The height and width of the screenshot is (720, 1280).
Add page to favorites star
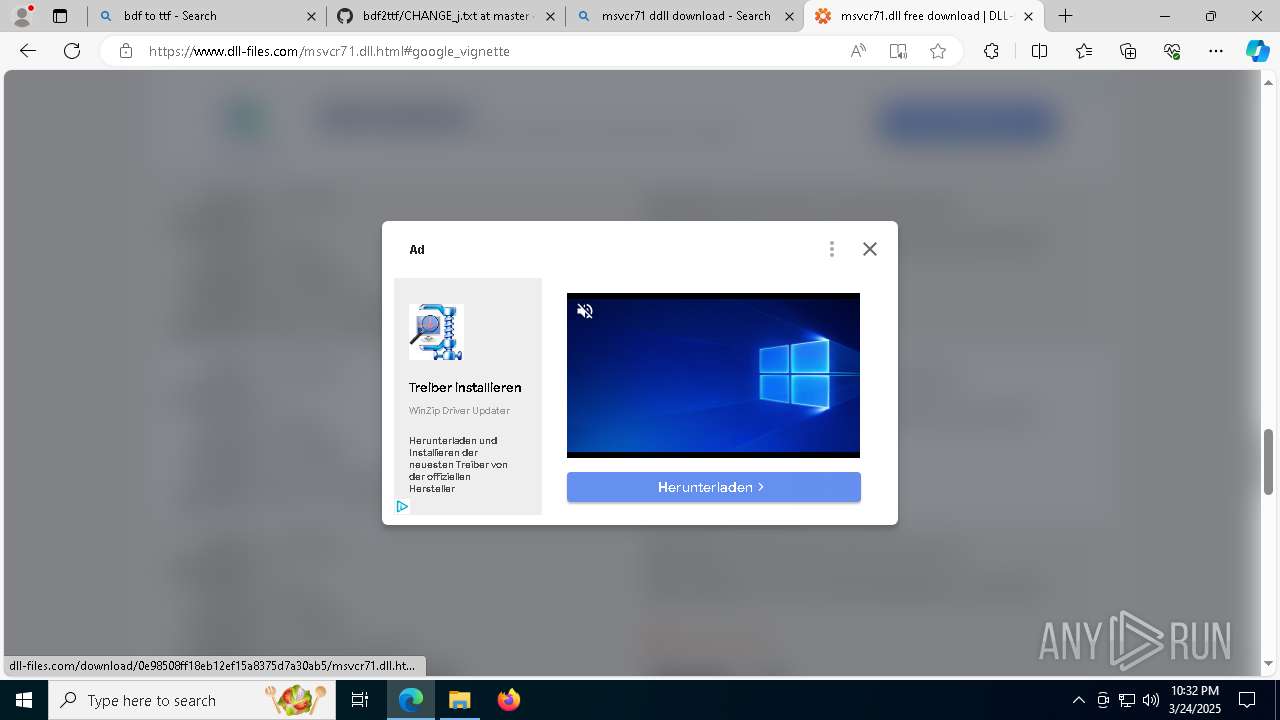938,51
